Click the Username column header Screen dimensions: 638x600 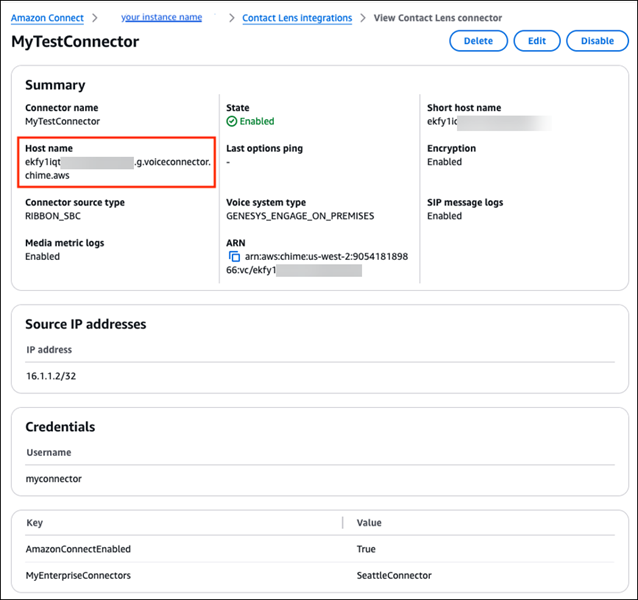(x=48, y=452)
